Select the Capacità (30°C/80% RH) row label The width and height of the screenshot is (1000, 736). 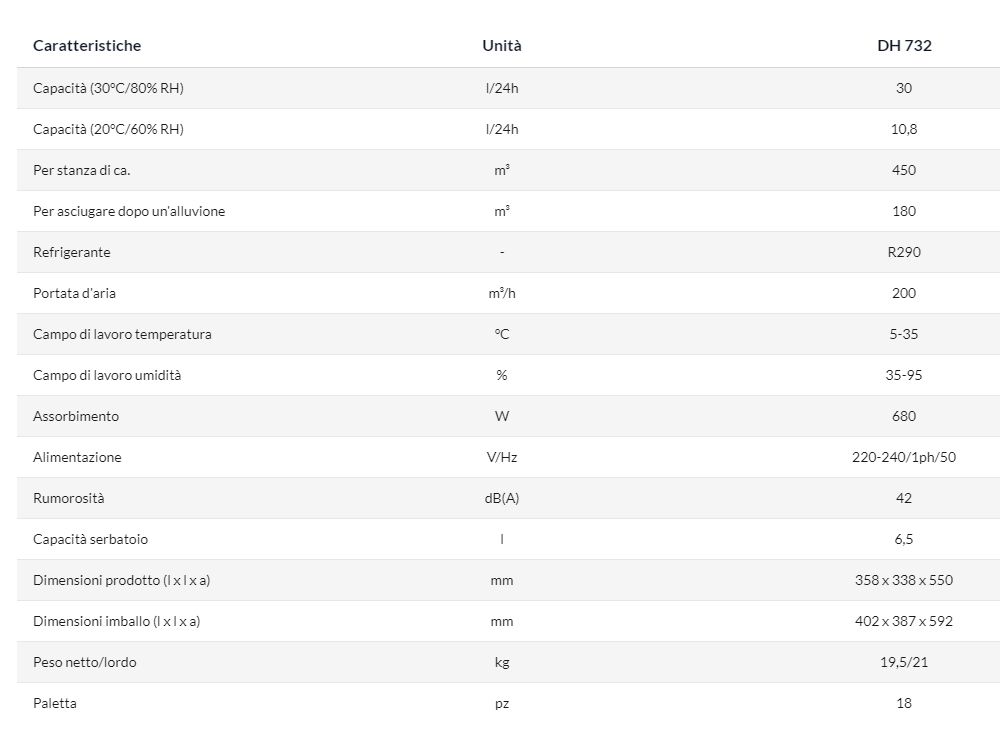click(x=108, y=88)
